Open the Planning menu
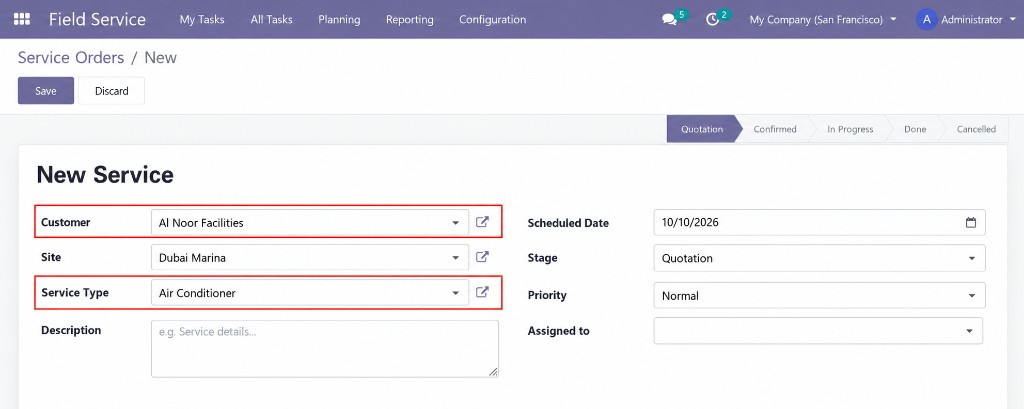The height and width of the screenshot is (409, 1024). (339, 20)
